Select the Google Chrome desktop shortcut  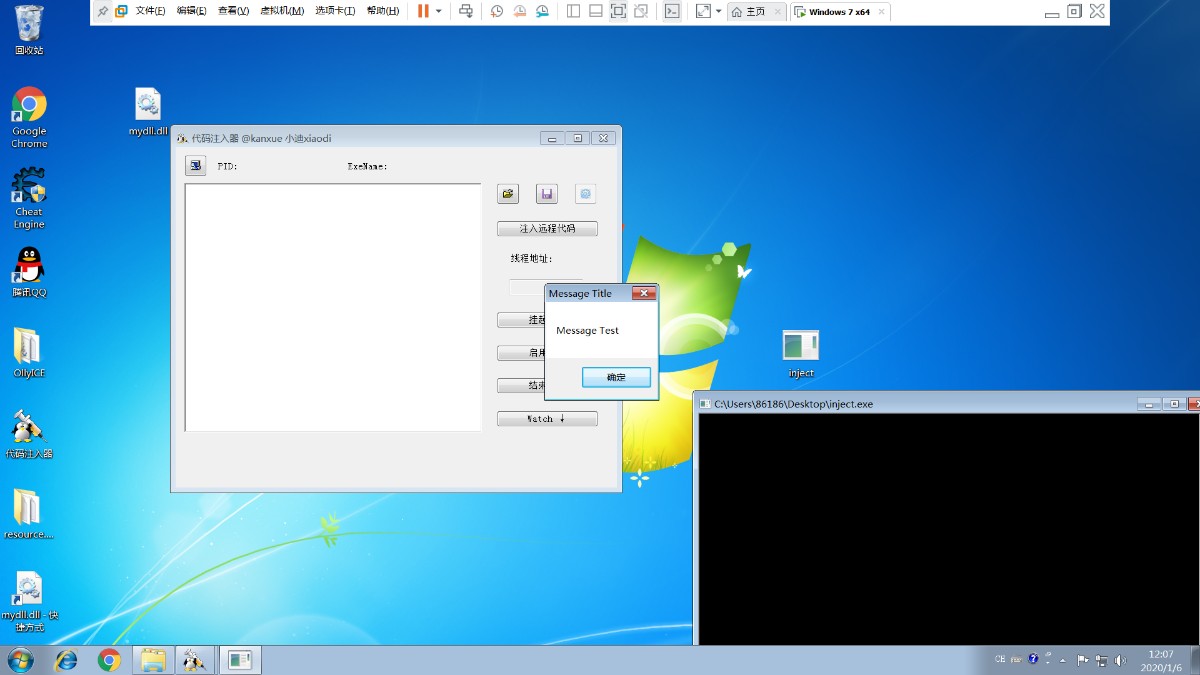(x=29, y=117)
